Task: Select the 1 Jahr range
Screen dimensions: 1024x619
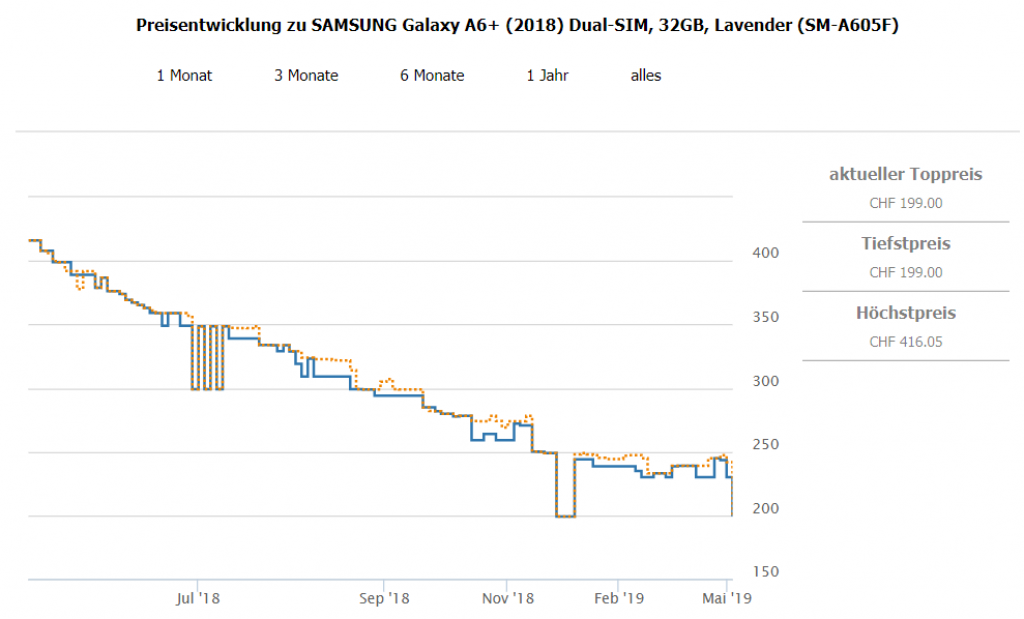Action: [x=547, y=75]
